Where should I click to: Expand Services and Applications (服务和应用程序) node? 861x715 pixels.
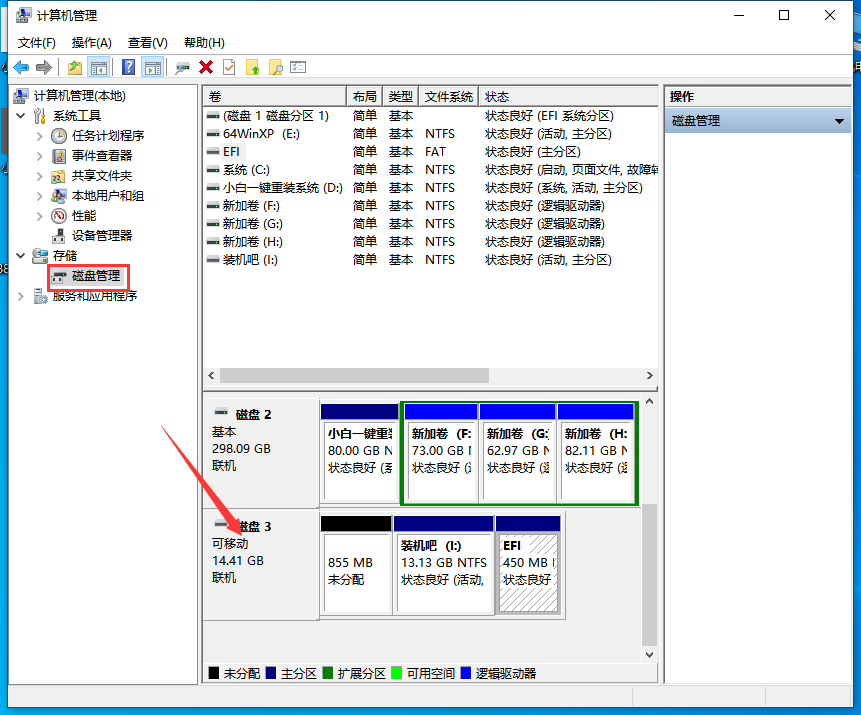pos(21,296)
